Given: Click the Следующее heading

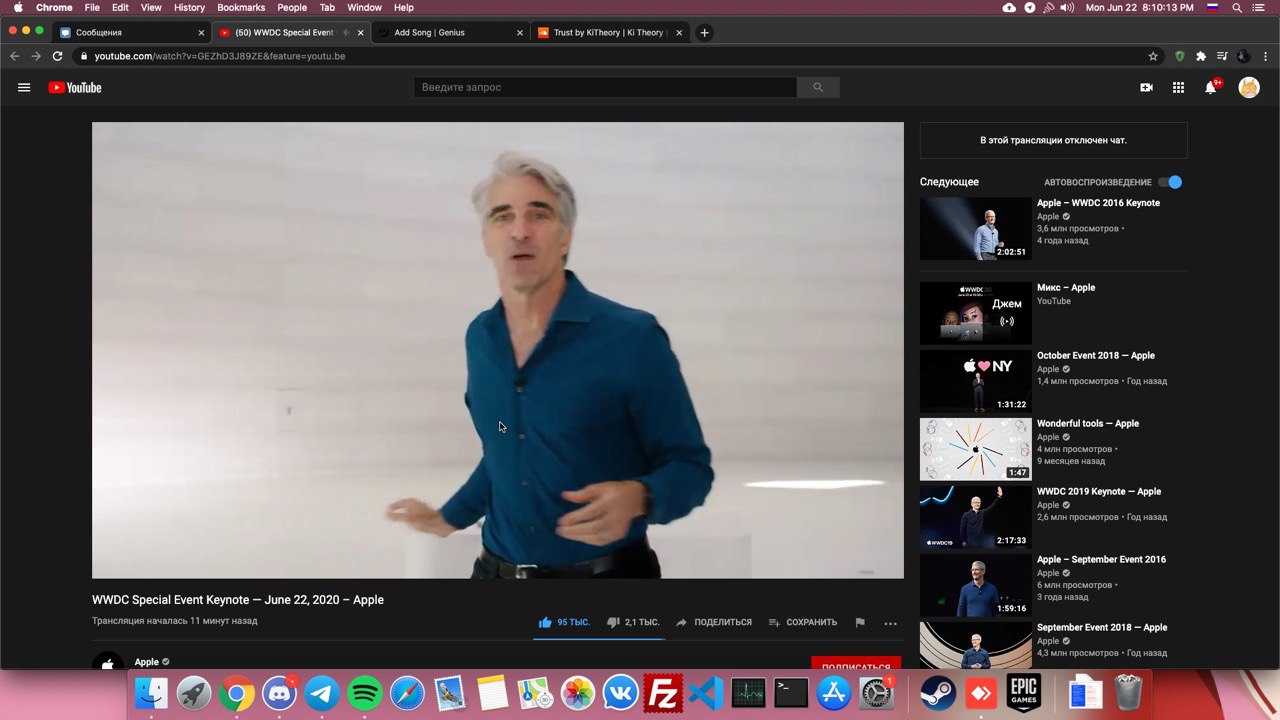Looking at the screenshot, I should click(x=949, y=182).
